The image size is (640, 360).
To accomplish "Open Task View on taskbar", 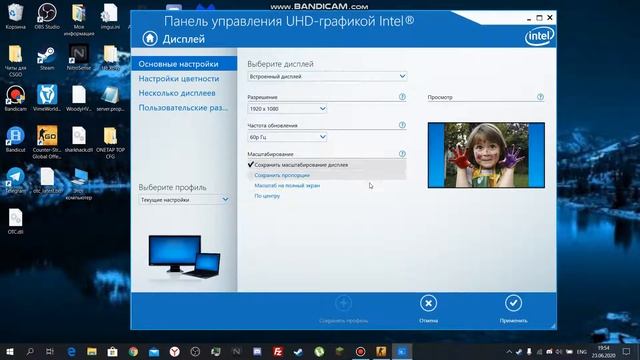I will coord(50,351).
